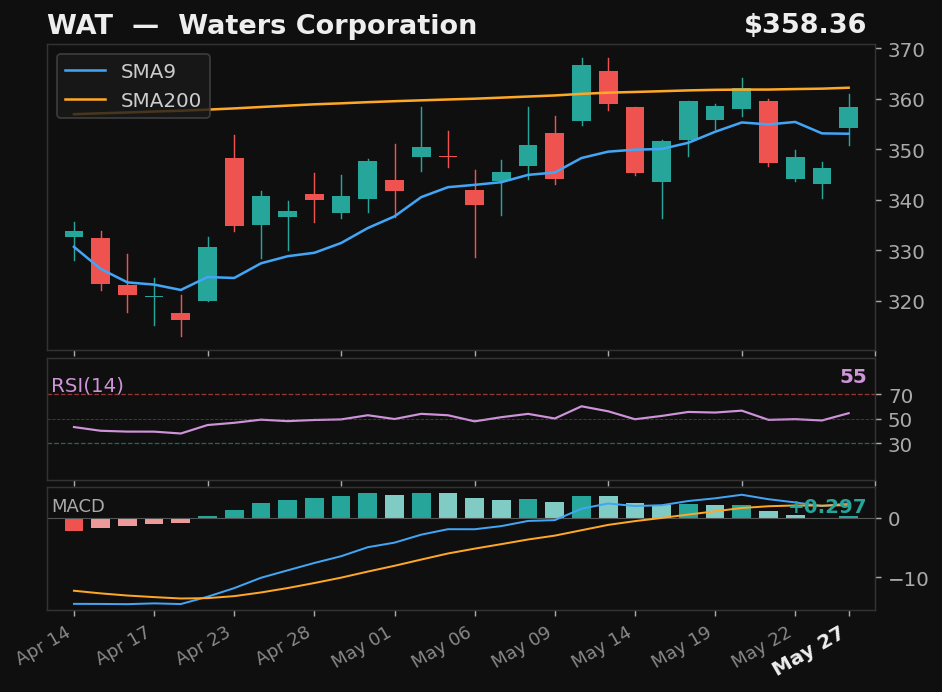The width and height of the screenshot is (942, 692).
Task: Click the first green candlestick on Apr 14
Action: click(x=74, y=234)
